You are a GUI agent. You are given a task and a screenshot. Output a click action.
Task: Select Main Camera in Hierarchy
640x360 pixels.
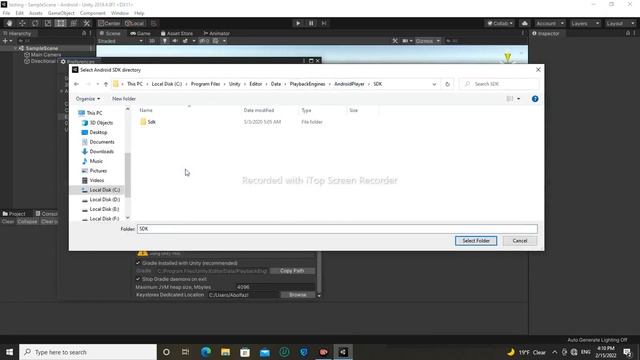pyautogui.click(x=46, y=55)
